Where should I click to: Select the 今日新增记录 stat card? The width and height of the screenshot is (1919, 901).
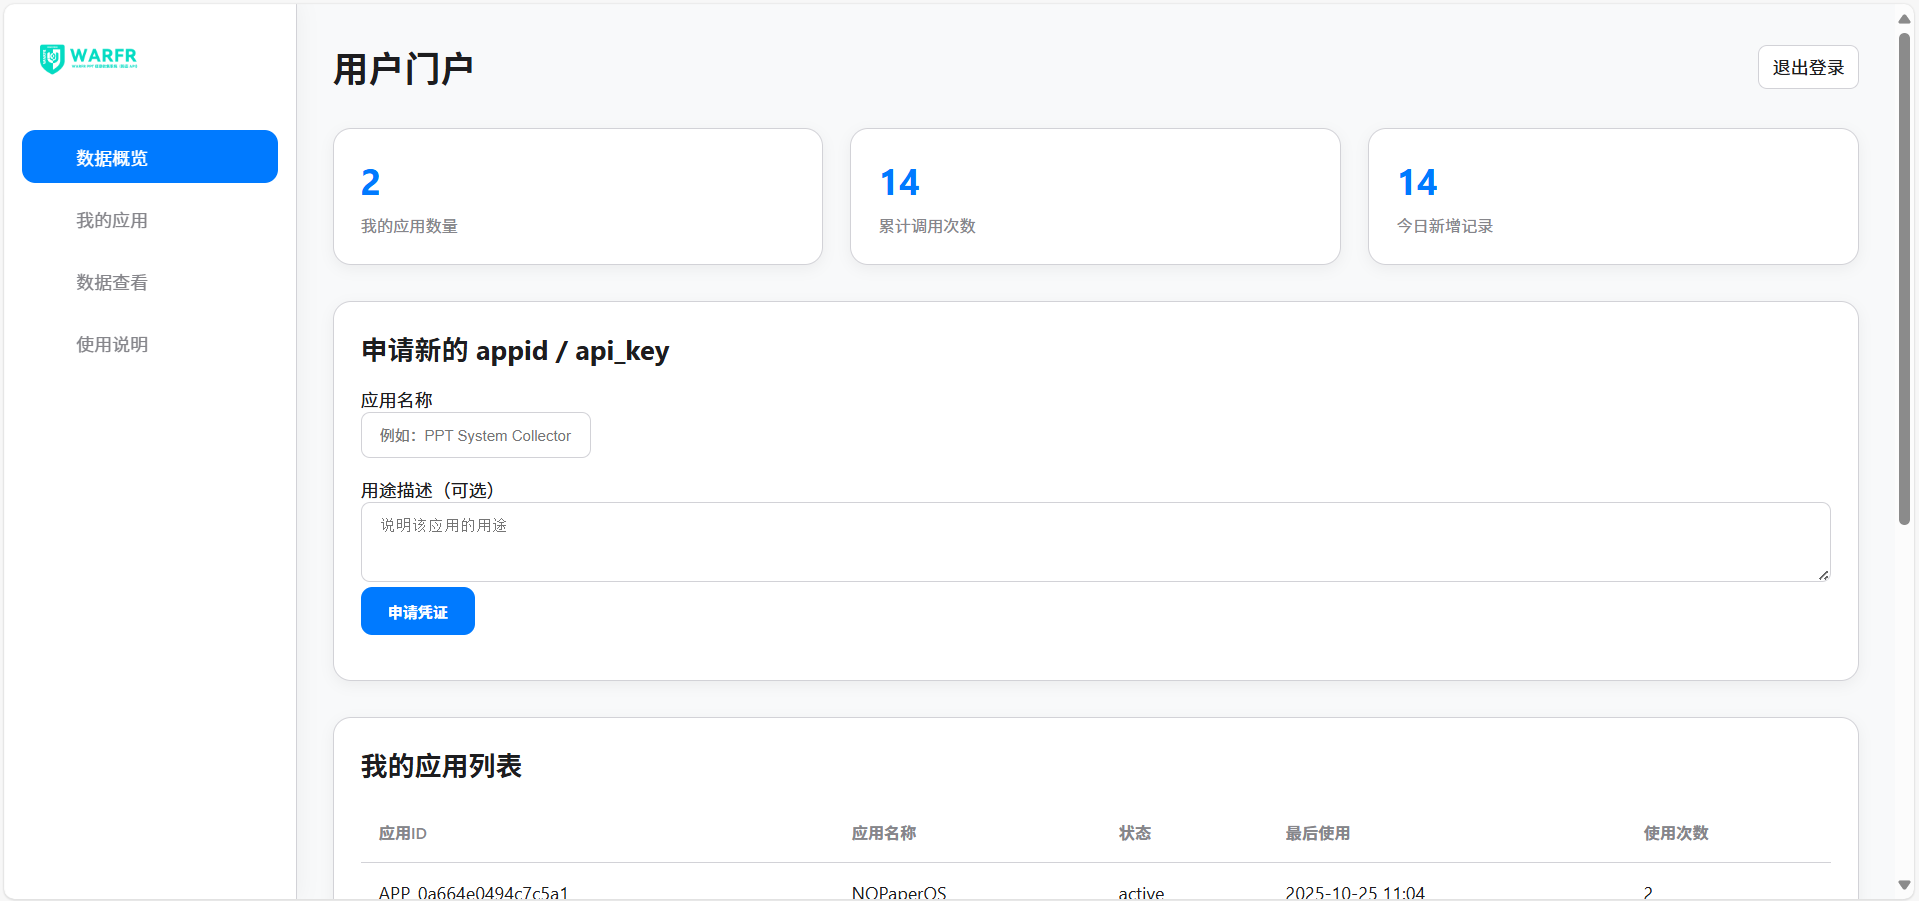(x=1612, y=197)
